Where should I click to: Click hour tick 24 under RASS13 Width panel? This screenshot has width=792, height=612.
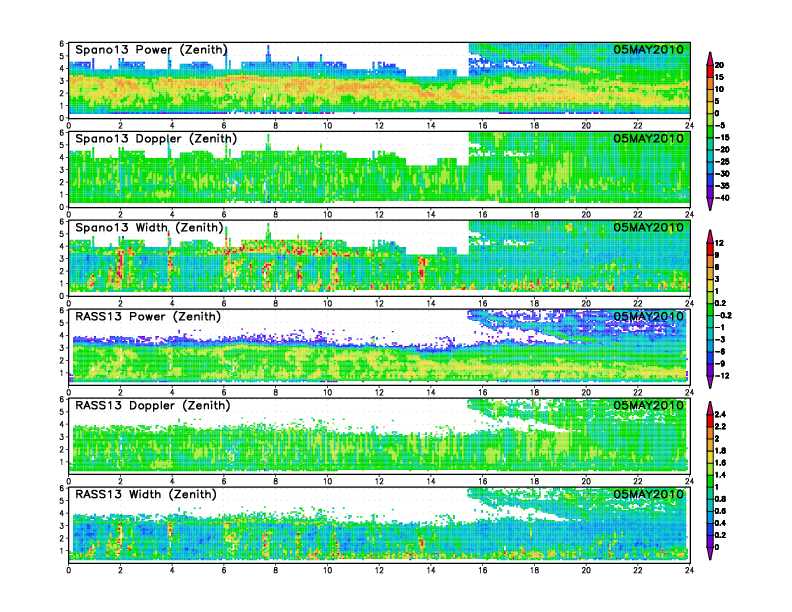689,570
